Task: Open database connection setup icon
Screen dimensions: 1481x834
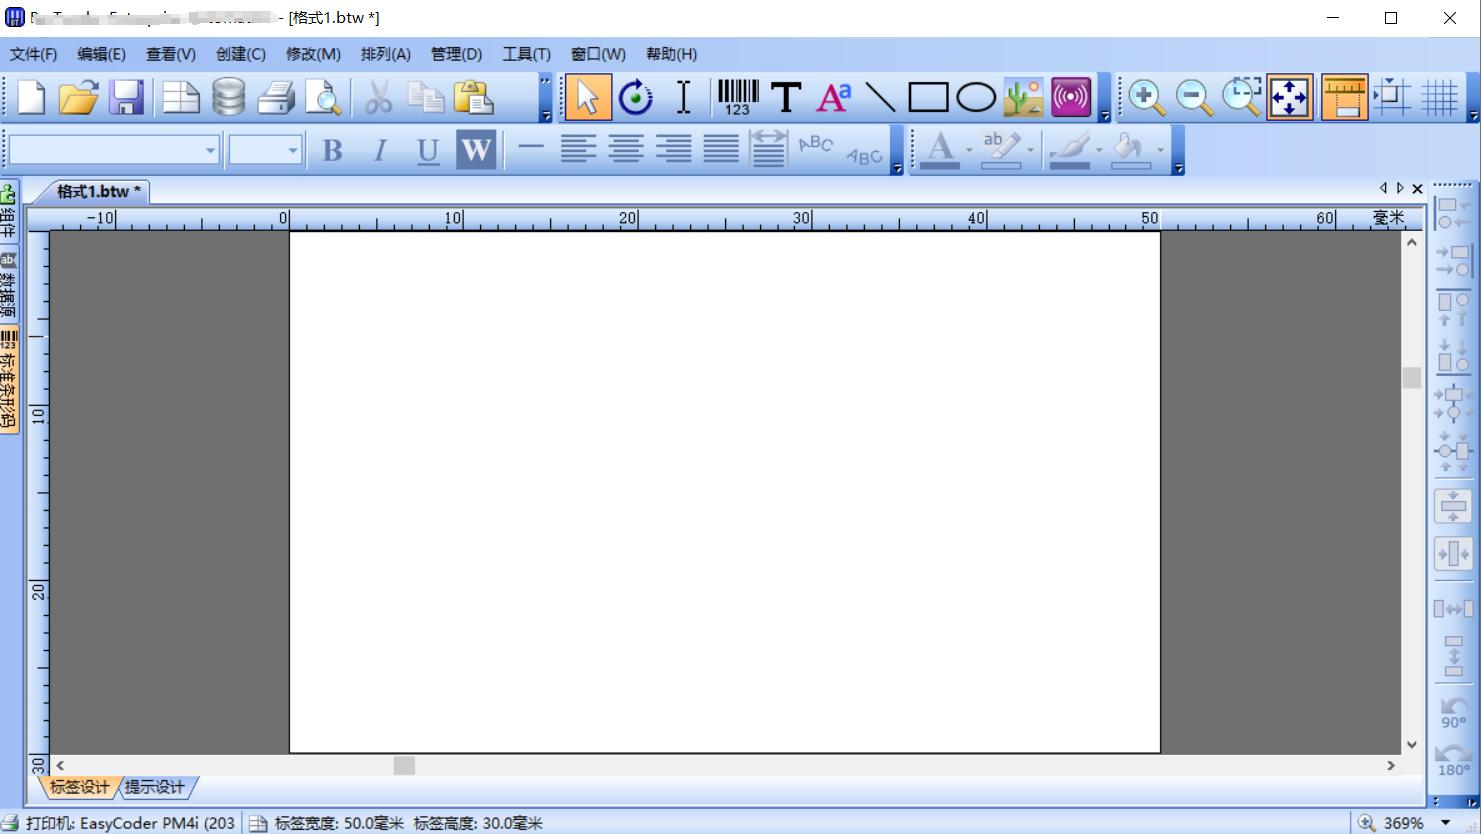Action: [x=228, y=97]
